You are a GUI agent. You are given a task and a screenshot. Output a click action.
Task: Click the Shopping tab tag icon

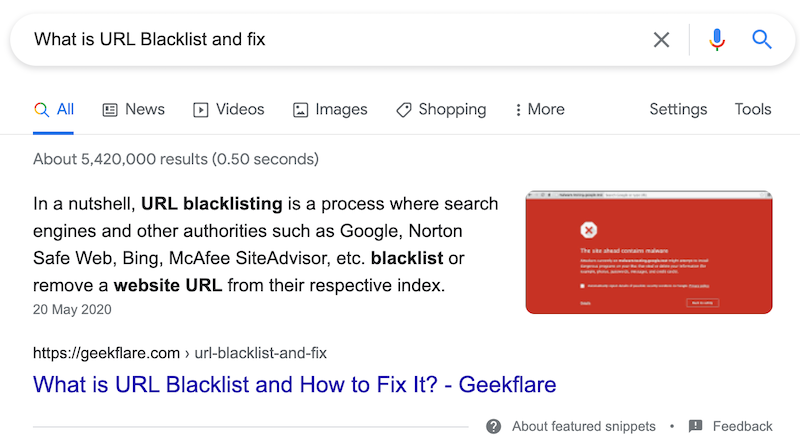coord(403,110)
